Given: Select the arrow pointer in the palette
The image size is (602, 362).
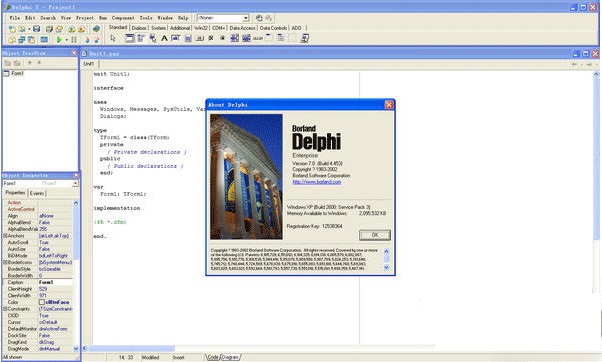Looking at the screenshot, I should point(113,38).
